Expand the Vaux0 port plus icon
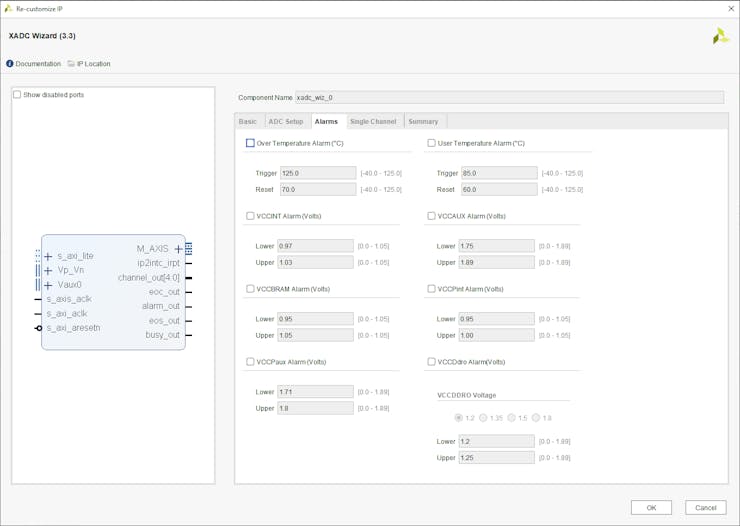The image size is (740, 526). point(48,285)
